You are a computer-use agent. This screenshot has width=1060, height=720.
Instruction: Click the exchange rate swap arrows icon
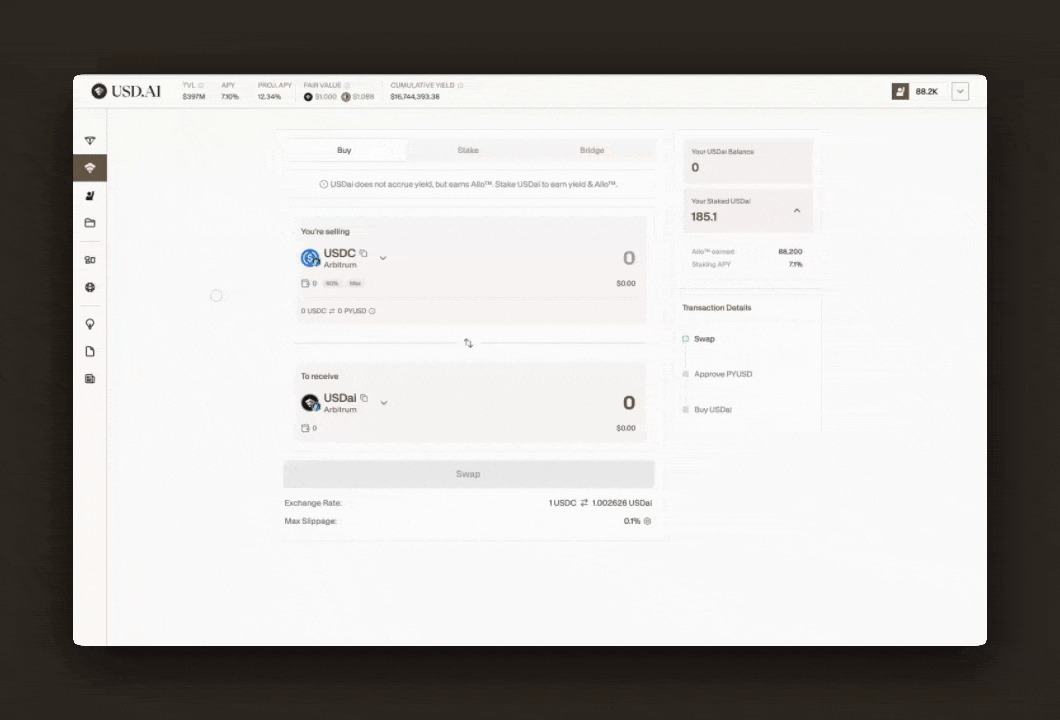[584, 503]
